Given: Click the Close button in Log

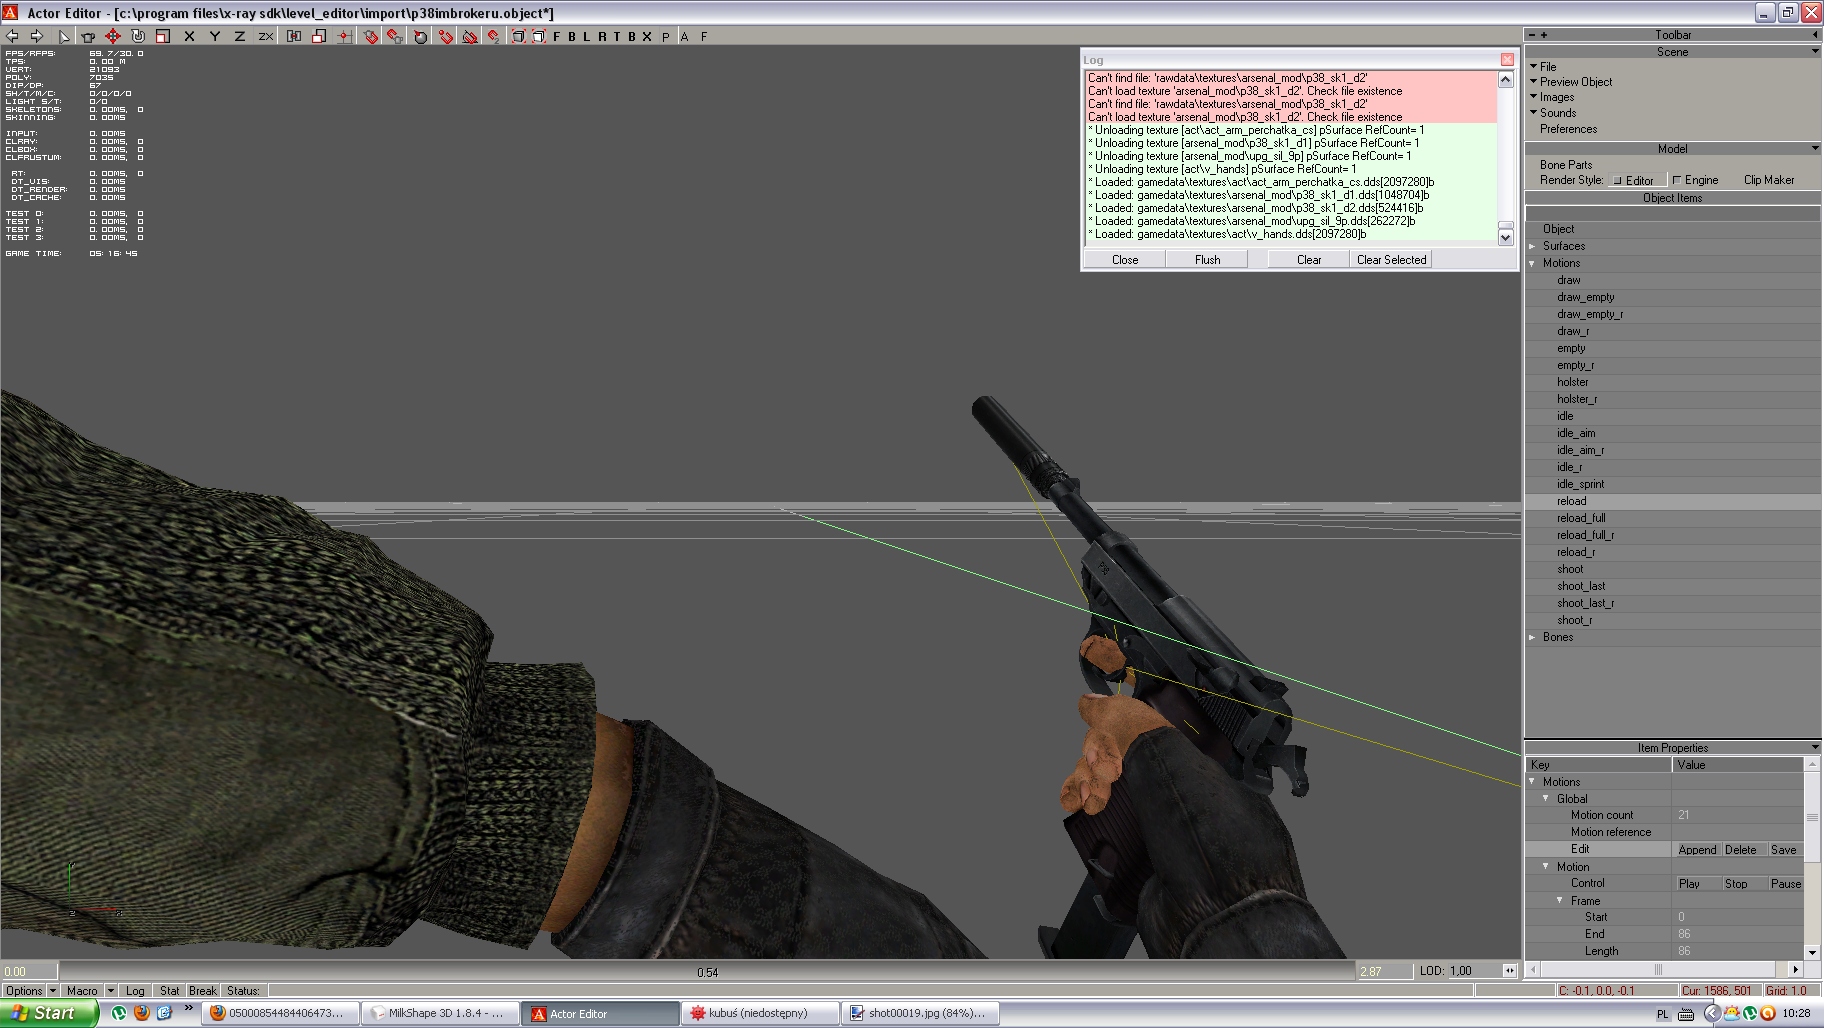Looking at the screenshot, I should (x=1125, y=259).
